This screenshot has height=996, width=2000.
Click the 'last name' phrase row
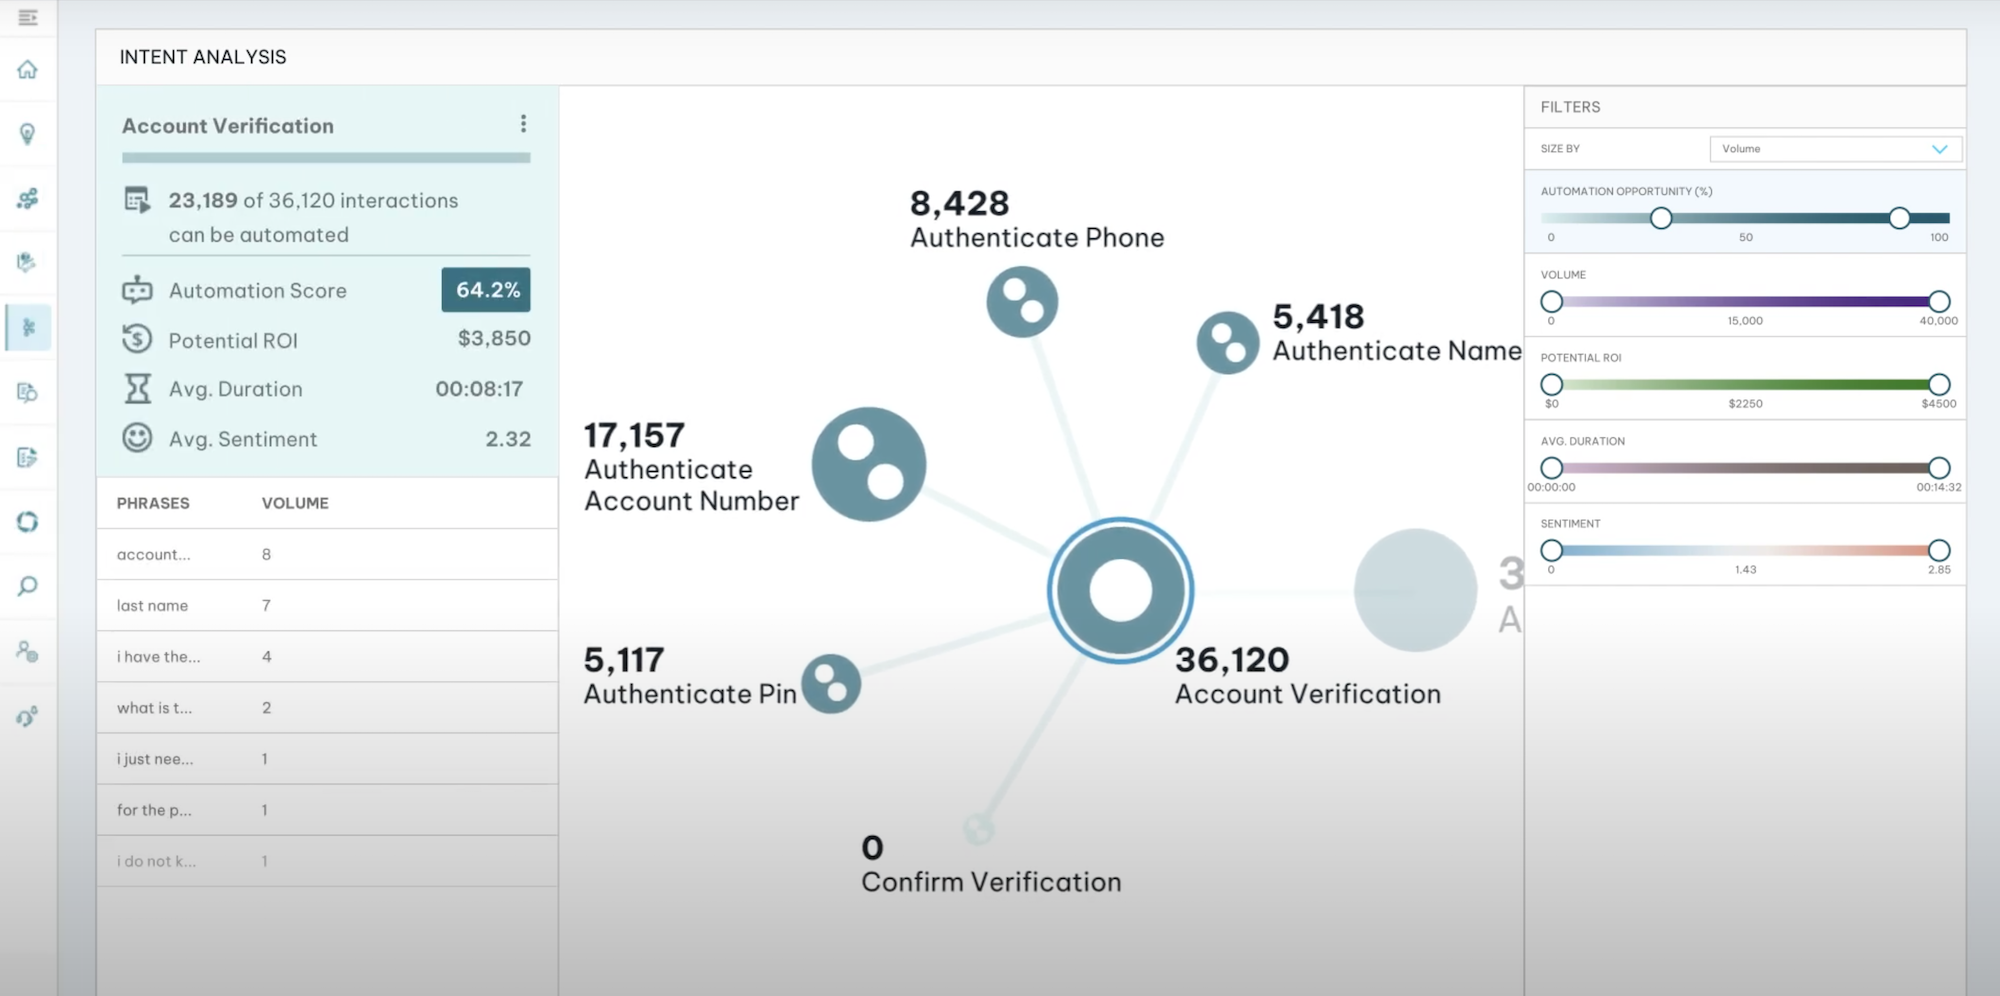327,606
